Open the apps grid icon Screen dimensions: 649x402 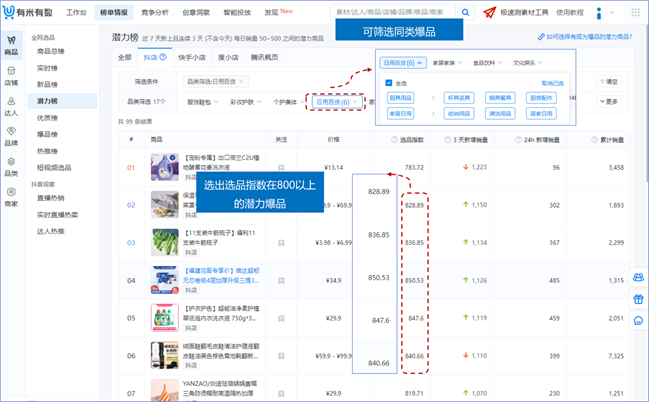pyautogui.click(x=635, y=12)
